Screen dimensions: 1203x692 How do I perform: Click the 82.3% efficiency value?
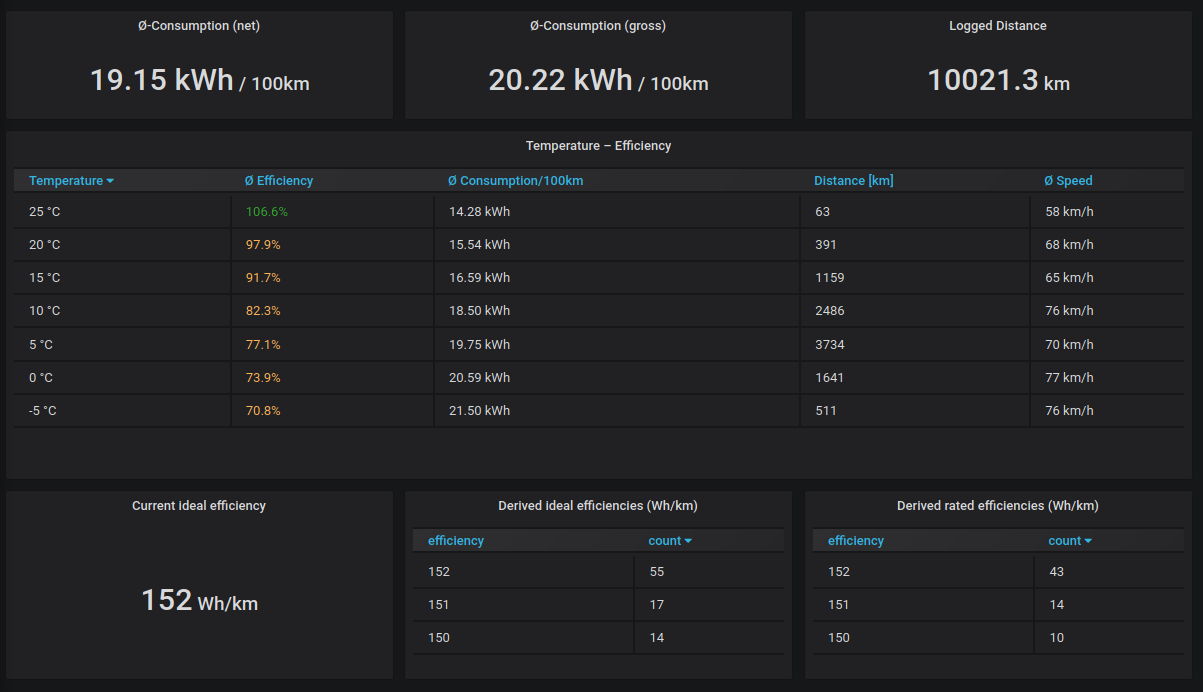click(263, 311)
